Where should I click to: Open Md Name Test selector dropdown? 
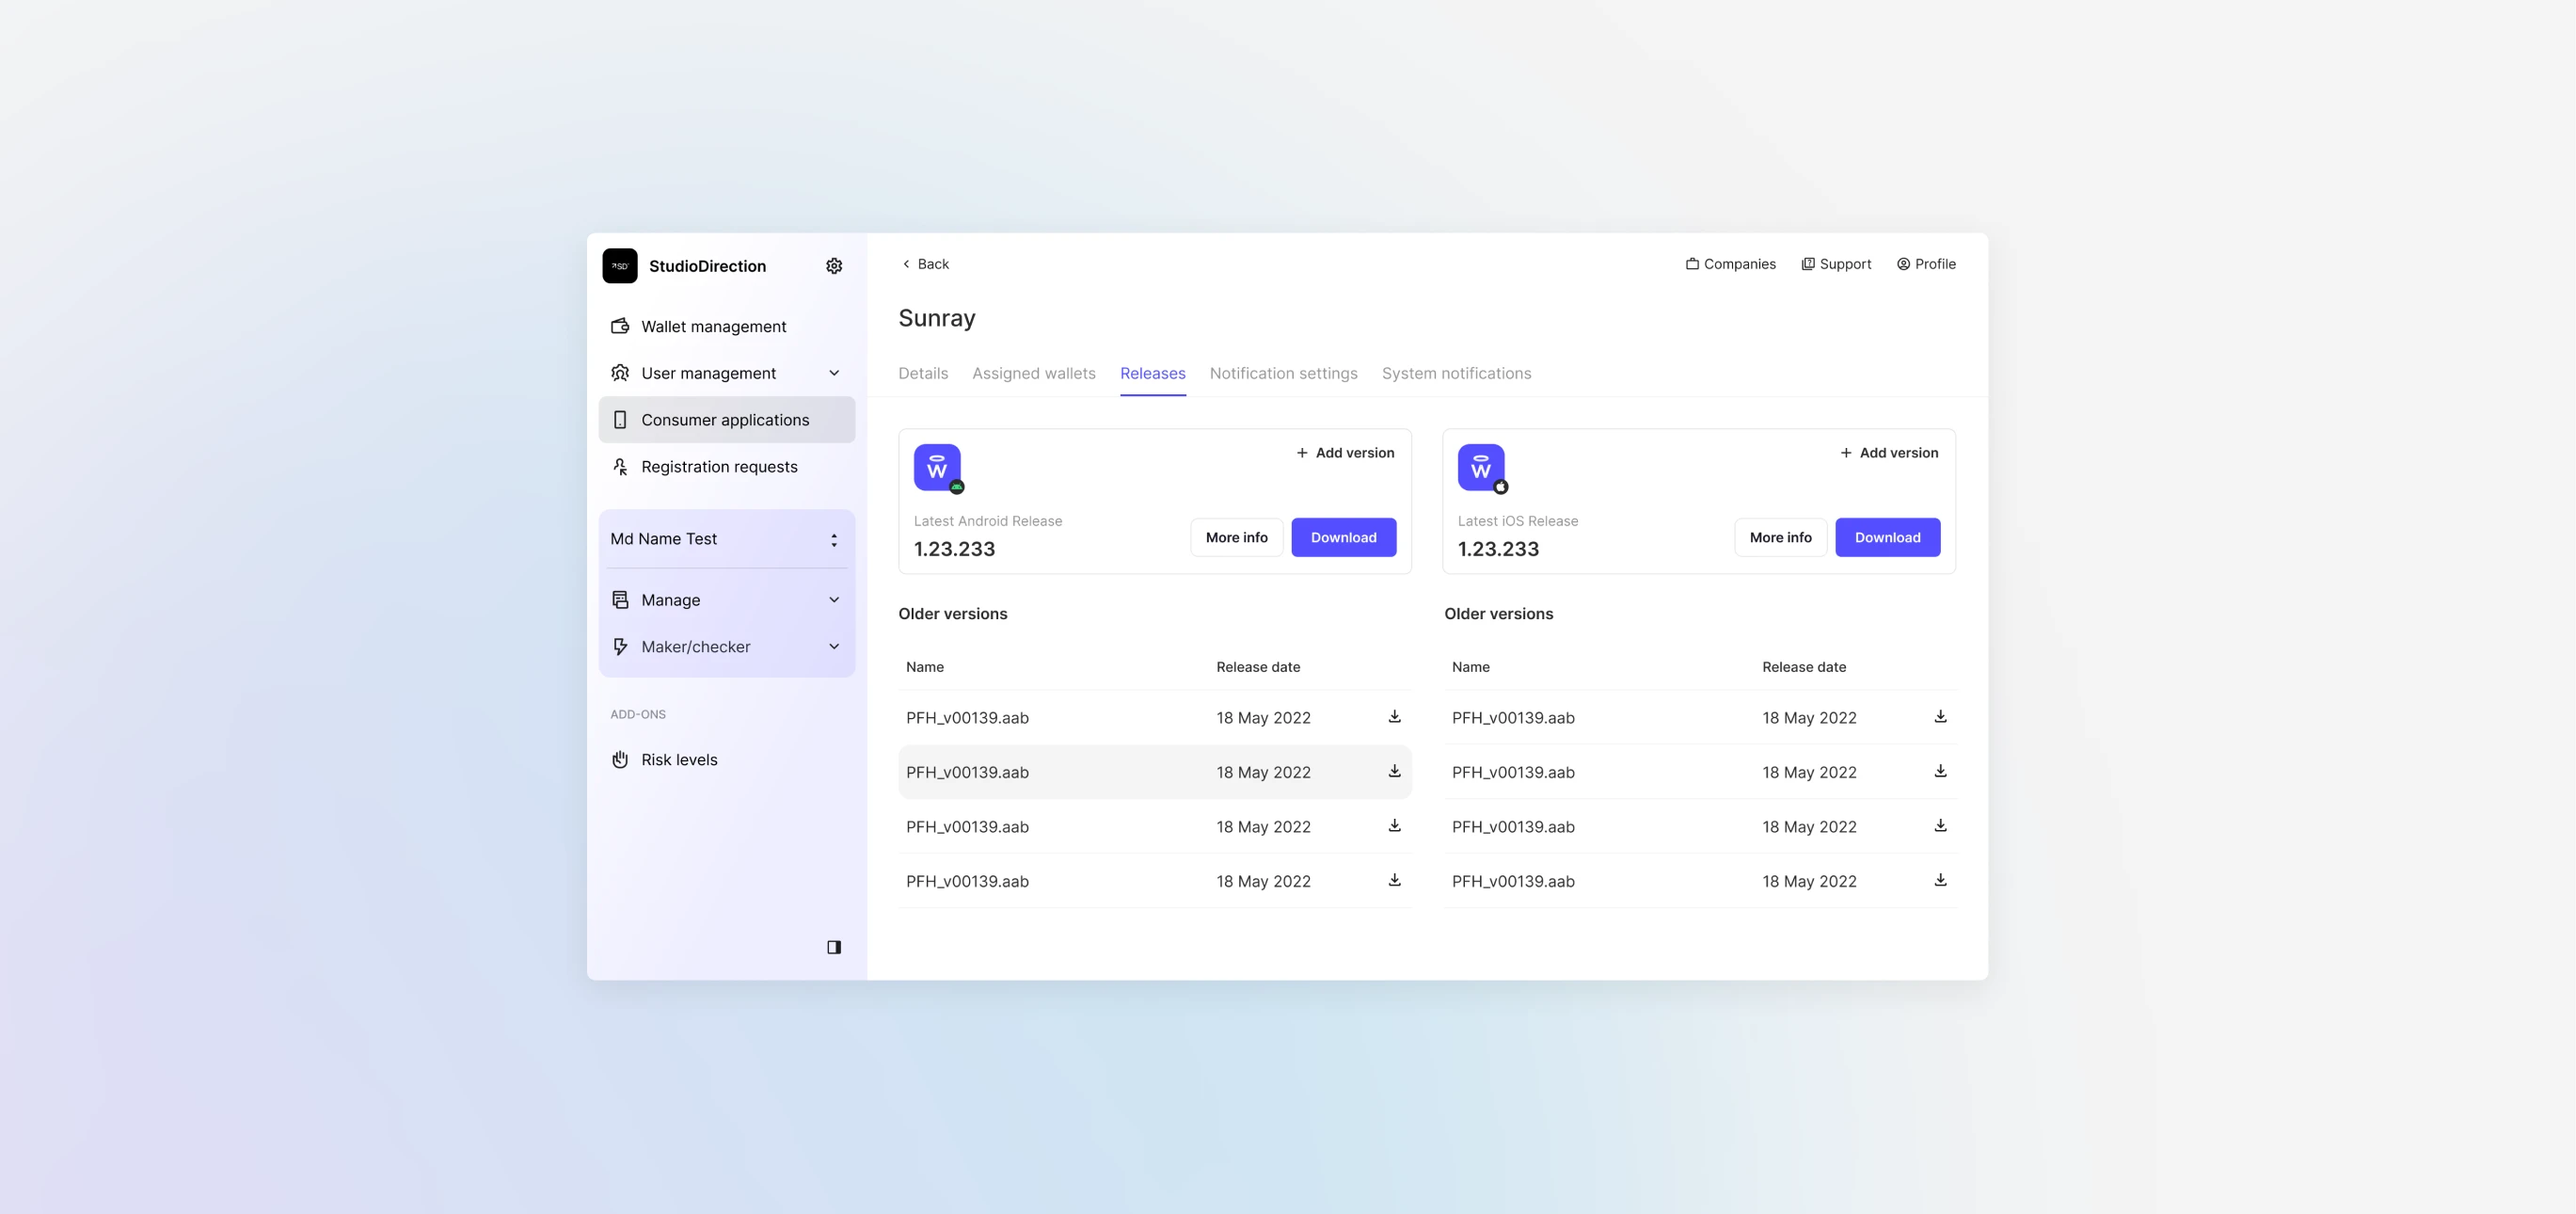click(x=726, y=539)
